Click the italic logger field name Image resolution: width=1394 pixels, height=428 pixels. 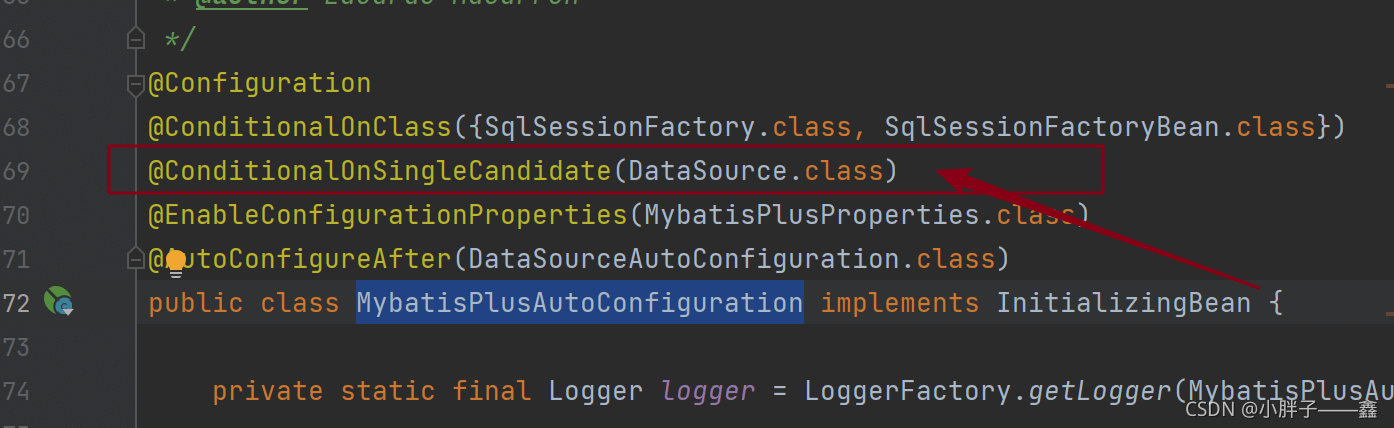(708, 391)
